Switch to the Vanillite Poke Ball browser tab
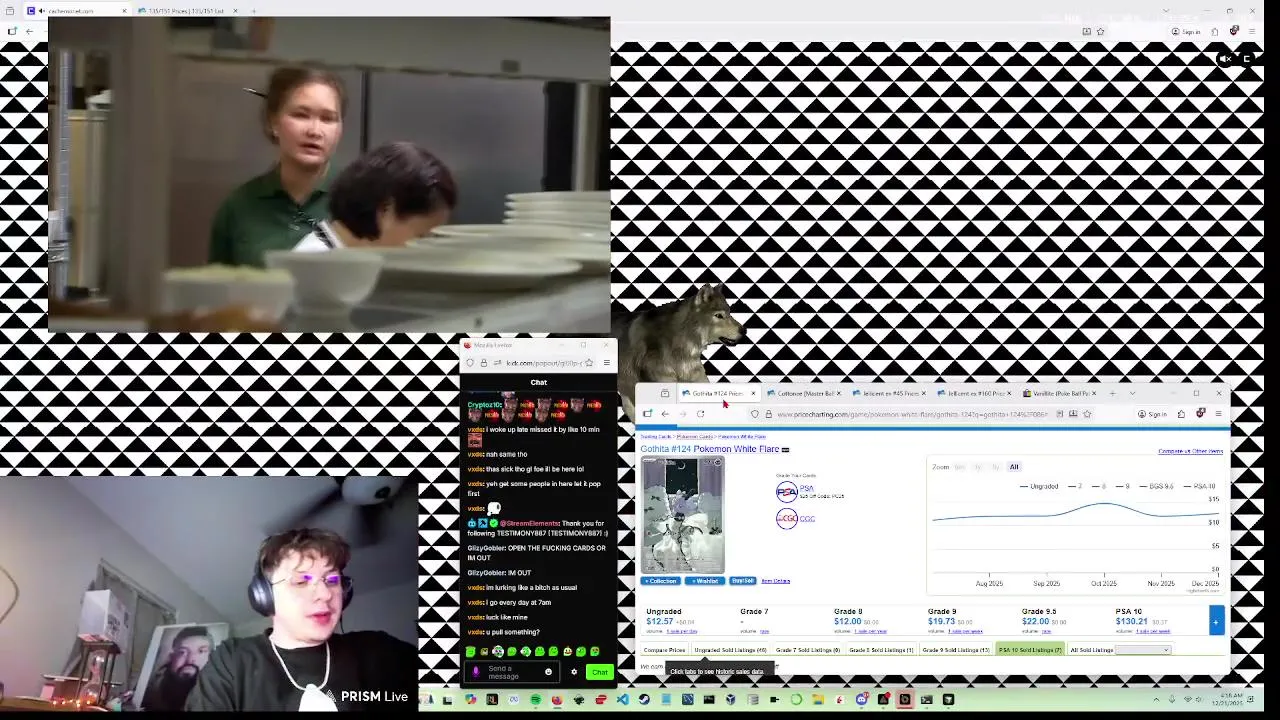This screenshot has width=1280, height=720. click(1059, 393)
